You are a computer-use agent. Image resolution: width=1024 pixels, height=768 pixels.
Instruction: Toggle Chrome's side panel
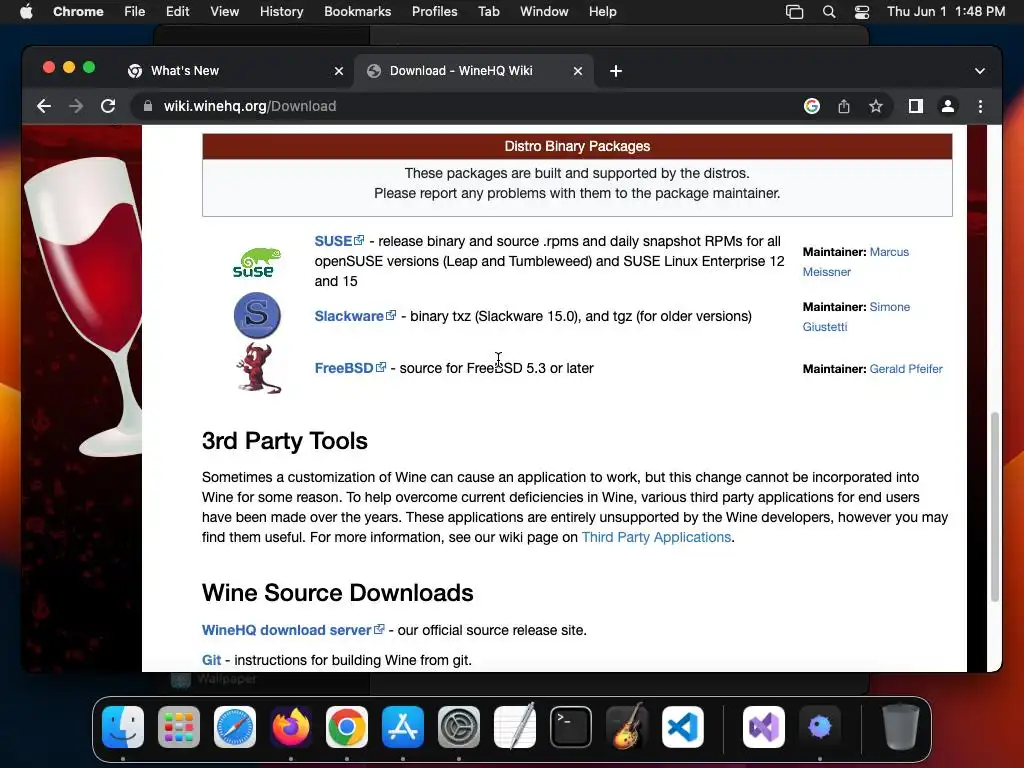coord(916,106)
